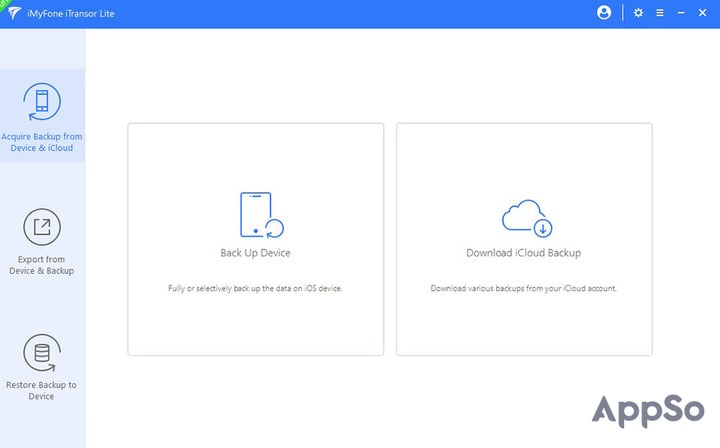Click the Export arrow-box sidebar icon
The height and width of the screenshot is (448, 720).
42,227
